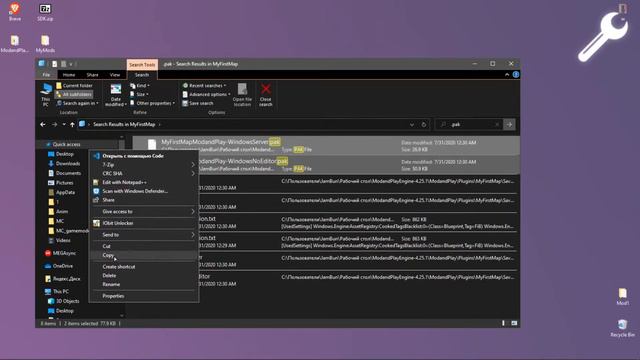Image resolution: width=640 pixels, height=360 pixels.
Task: Open Date modified ribbon dropdown
Action: 116,95
